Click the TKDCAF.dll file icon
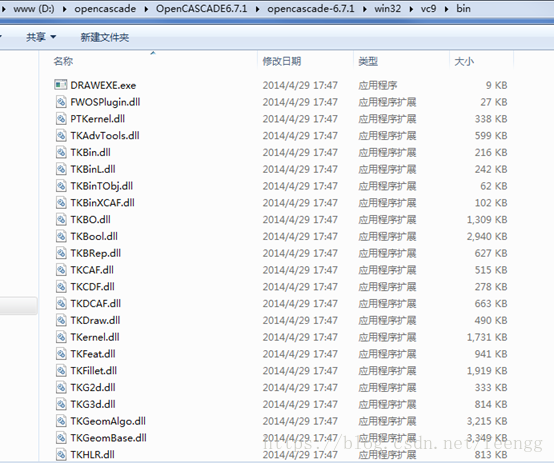Image resolution: width=554 pixels, height=463 pixels. click(61, 303)
